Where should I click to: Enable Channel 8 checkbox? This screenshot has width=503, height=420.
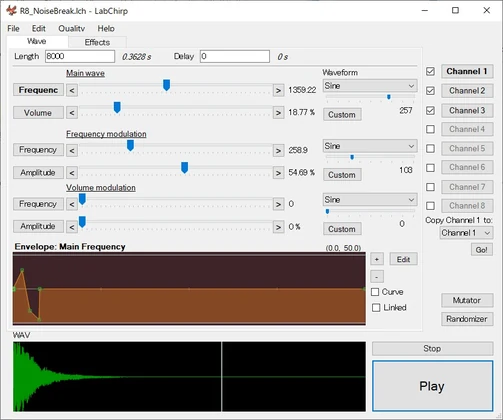[430, 206]
